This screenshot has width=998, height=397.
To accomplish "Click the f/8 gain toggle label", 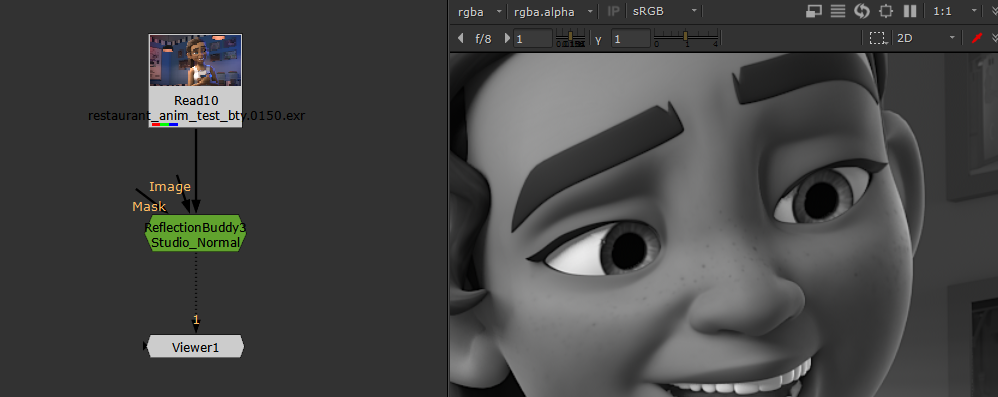I will point(484,38).
